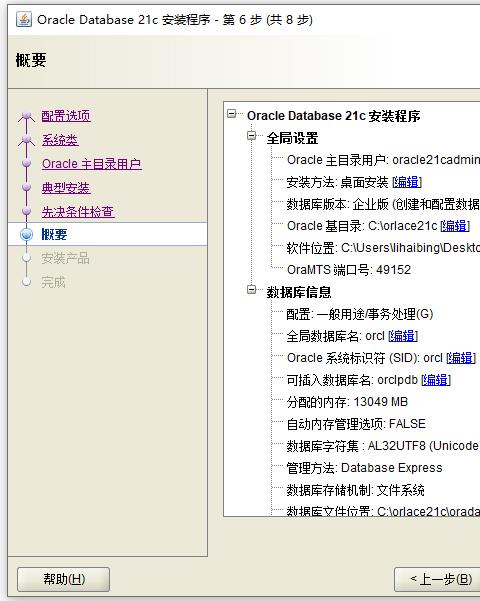Viewport: 480px width, 601px height.
Task: Jump to the 典型安装 step
Action: [x=66, y=188]
